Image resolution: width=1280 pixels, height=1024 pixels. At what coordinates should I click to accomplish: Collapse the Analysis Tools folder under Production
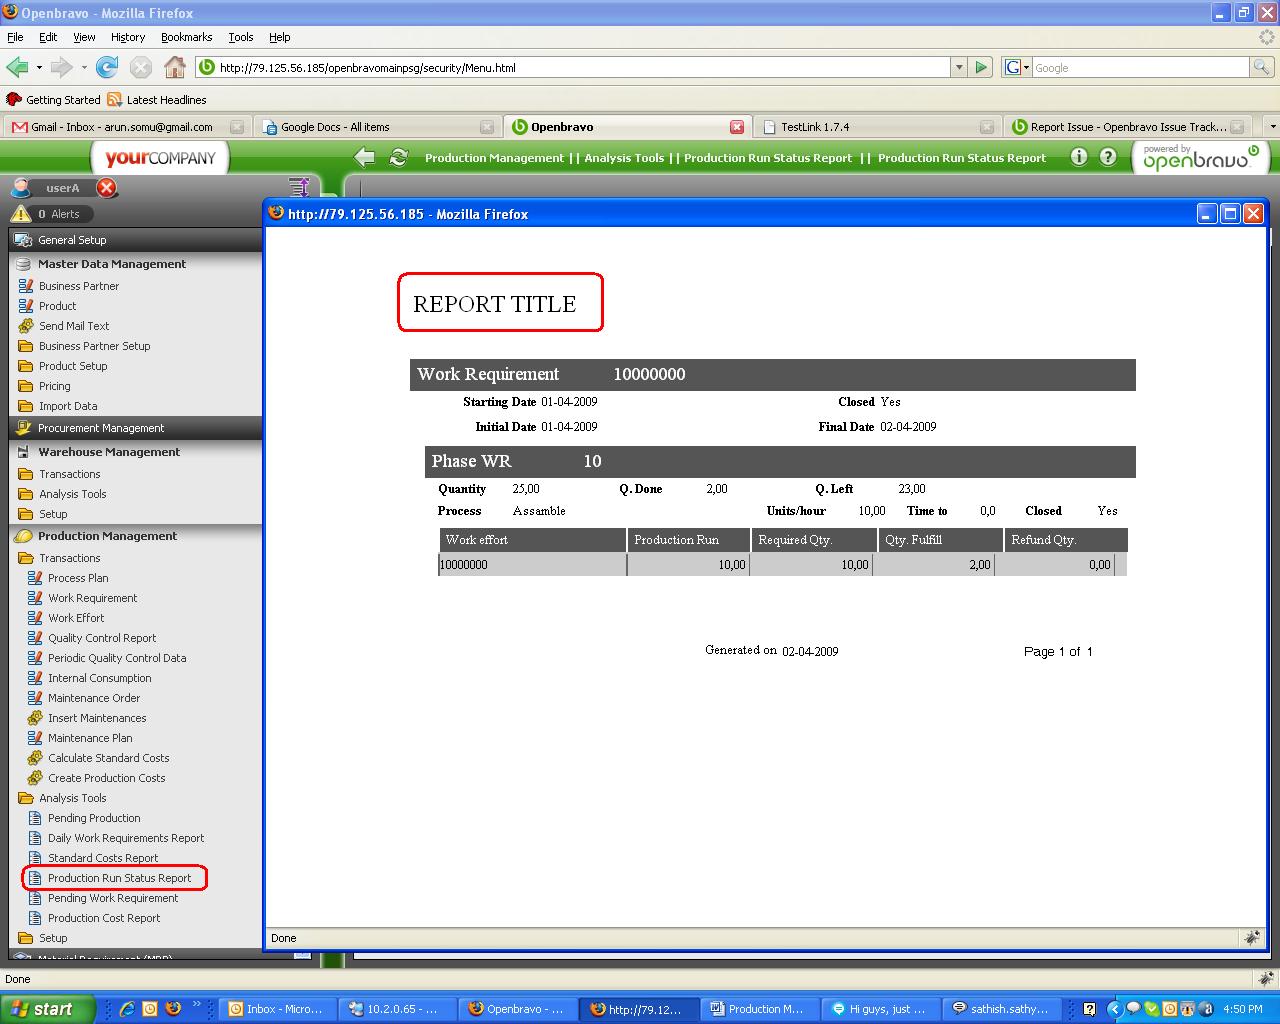click(x=72, y=798)
